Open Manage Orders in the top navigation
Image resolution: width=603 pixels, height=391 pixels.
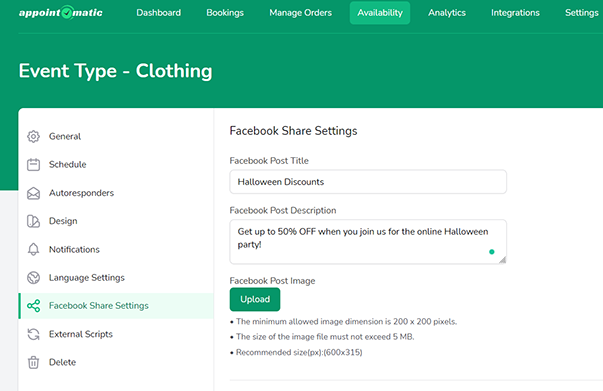pos(300,13)
